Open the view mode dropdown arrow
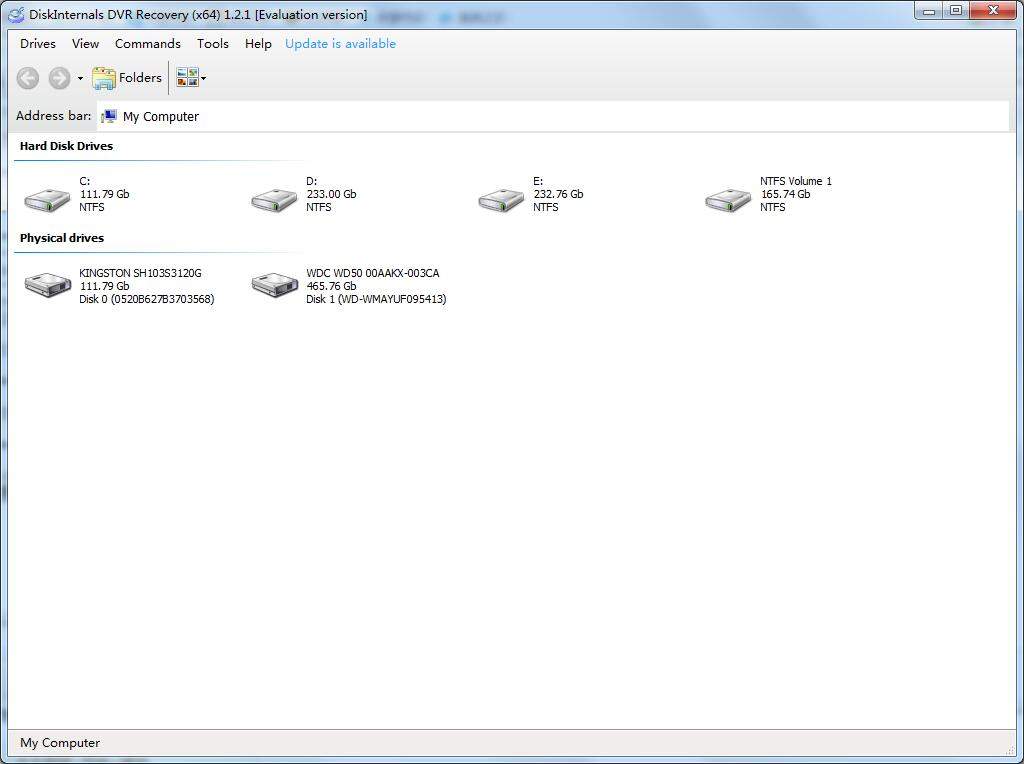This screenshot has height=764, width=1024. tap(202, 78)
